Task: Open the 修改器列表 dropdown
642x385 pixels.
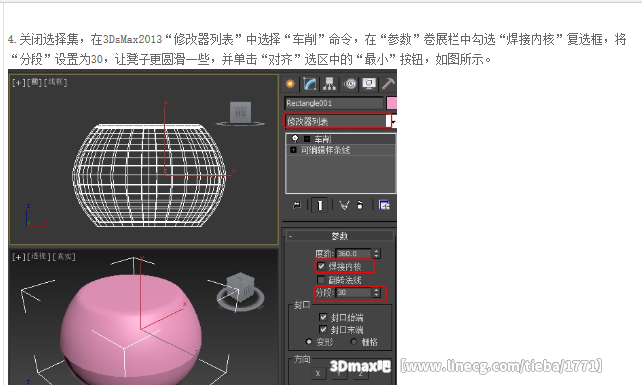Action: click(338, 121)
